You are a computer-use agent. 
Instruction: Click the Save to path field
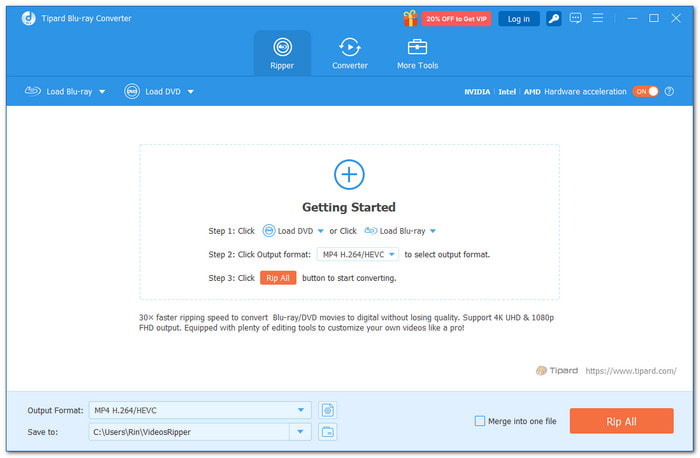(189, 432)
